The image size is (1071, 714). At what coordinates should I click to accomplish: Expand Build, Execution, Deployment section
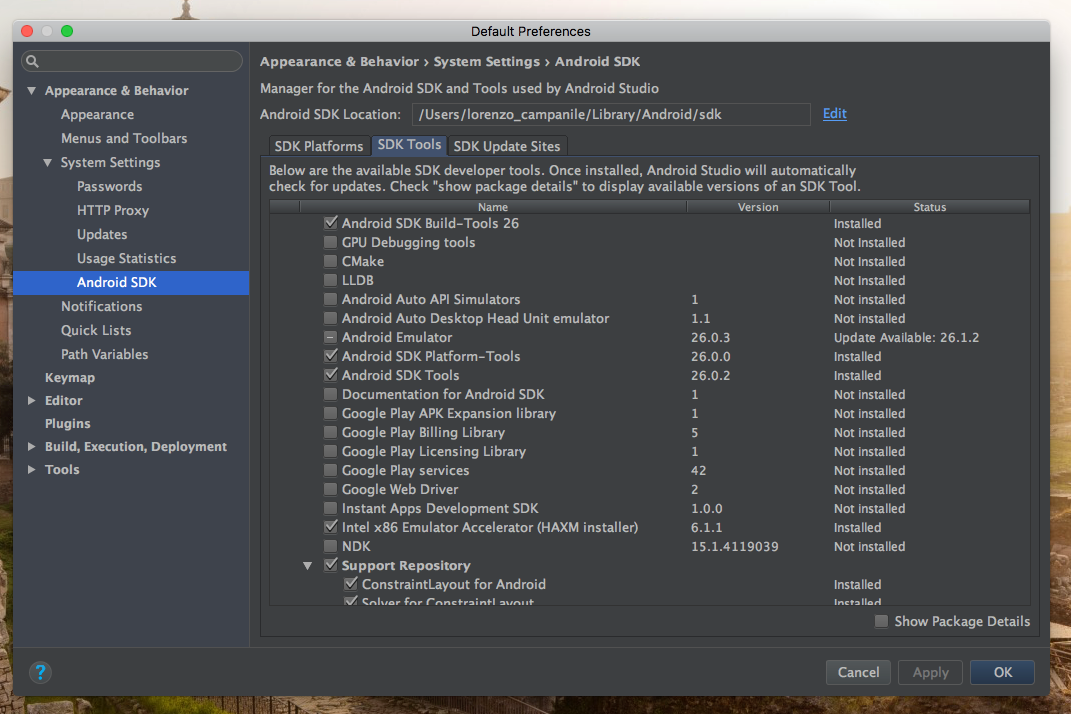click(x=31, y=446)
